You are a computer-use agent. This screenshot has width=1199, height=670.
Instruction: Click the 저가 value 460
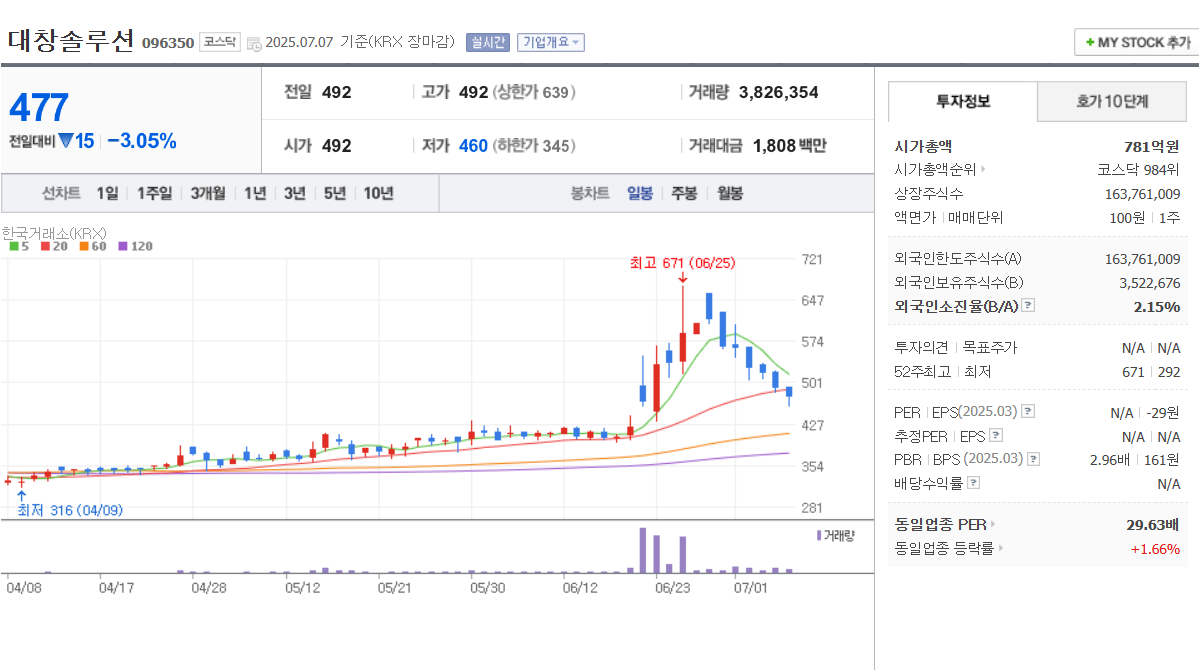[x=473, y=145]
